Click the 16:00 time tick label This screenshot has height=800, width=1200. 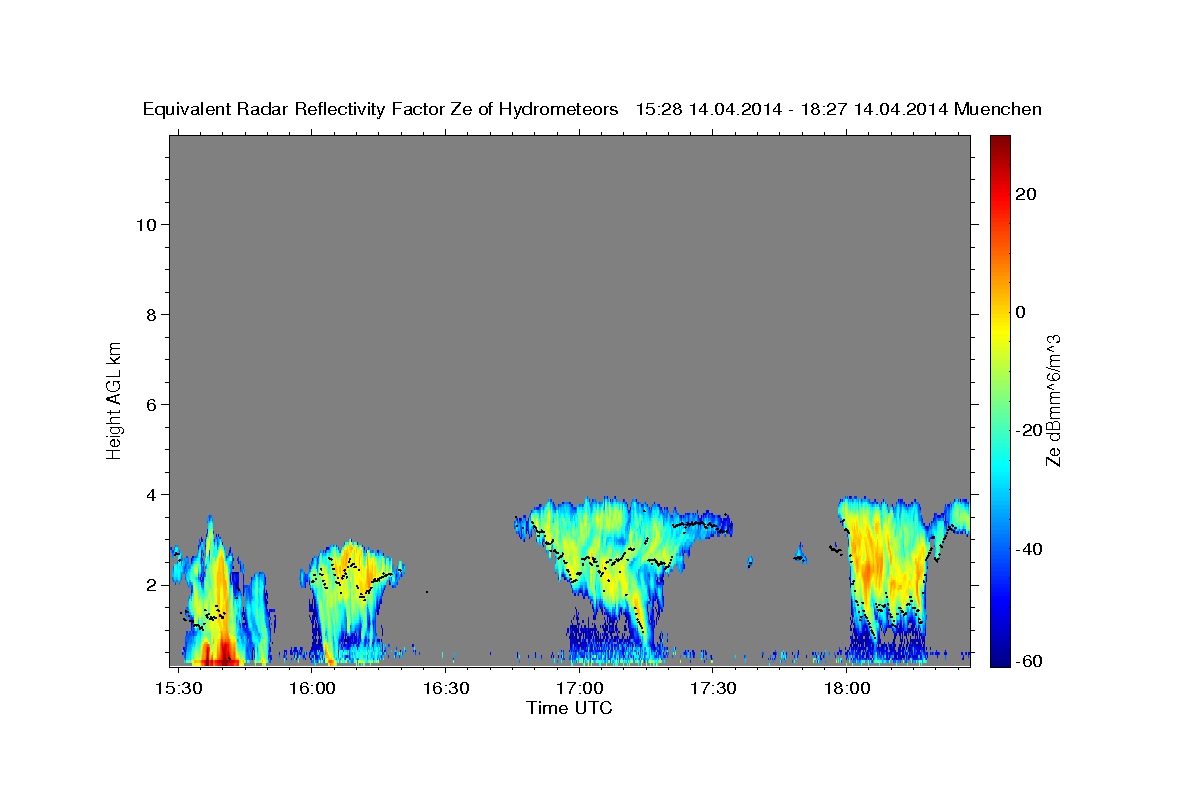pyautogui.click(x=312, y=688)
